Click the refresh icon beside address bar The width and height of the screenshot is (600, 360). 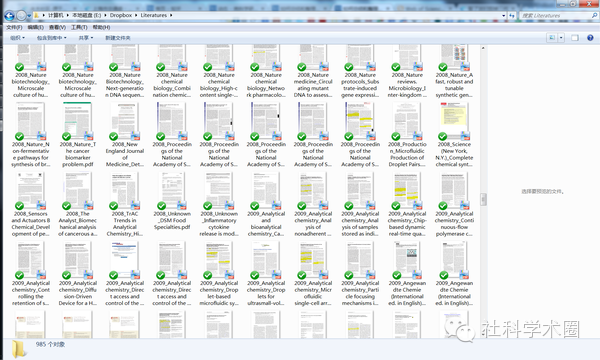(x=512, y=15)
